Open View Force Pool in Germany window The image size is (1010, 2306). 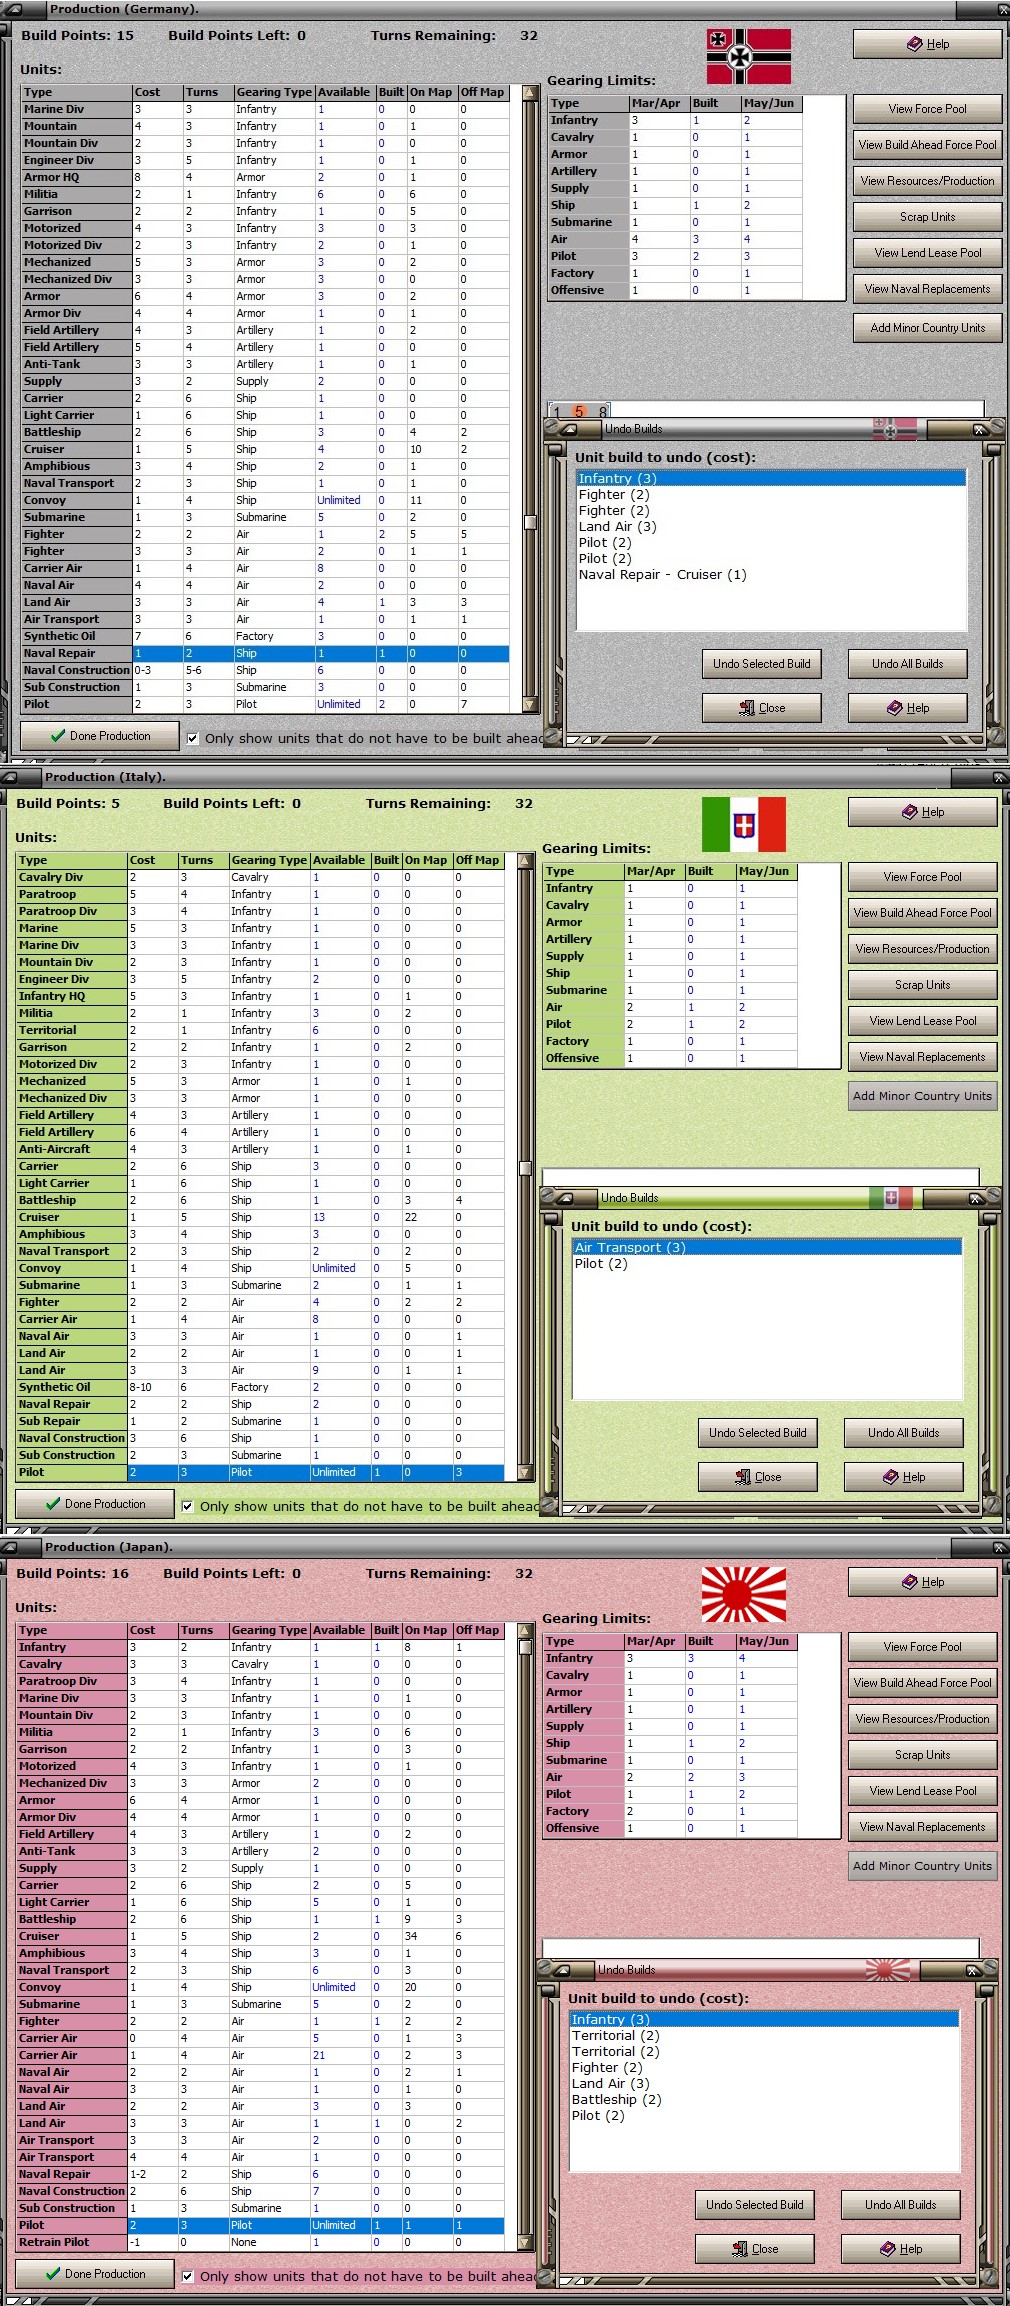point(927,109)
